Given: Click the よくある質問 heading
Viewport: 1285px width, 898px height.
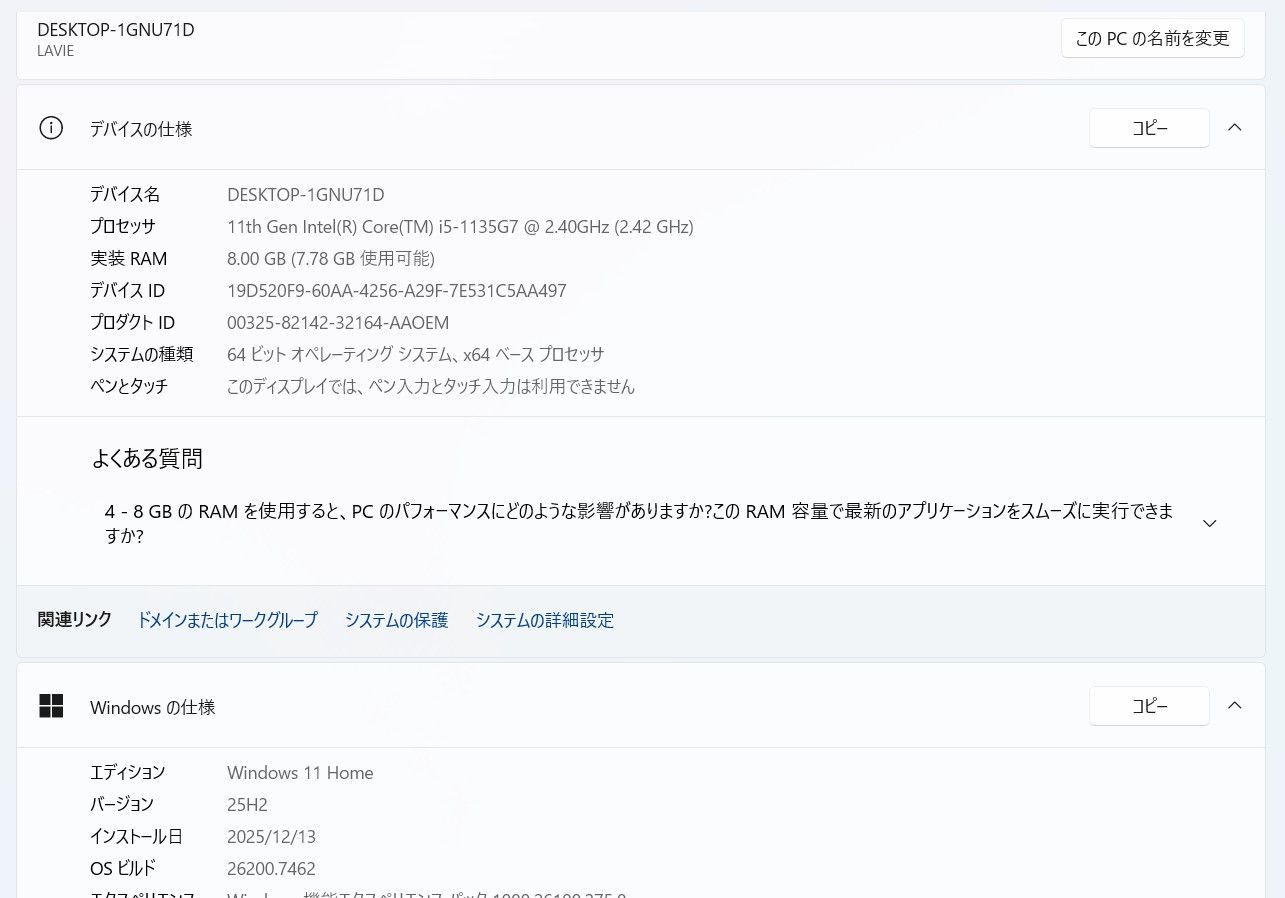Looking at the screenshot, I should coord(147,459).
